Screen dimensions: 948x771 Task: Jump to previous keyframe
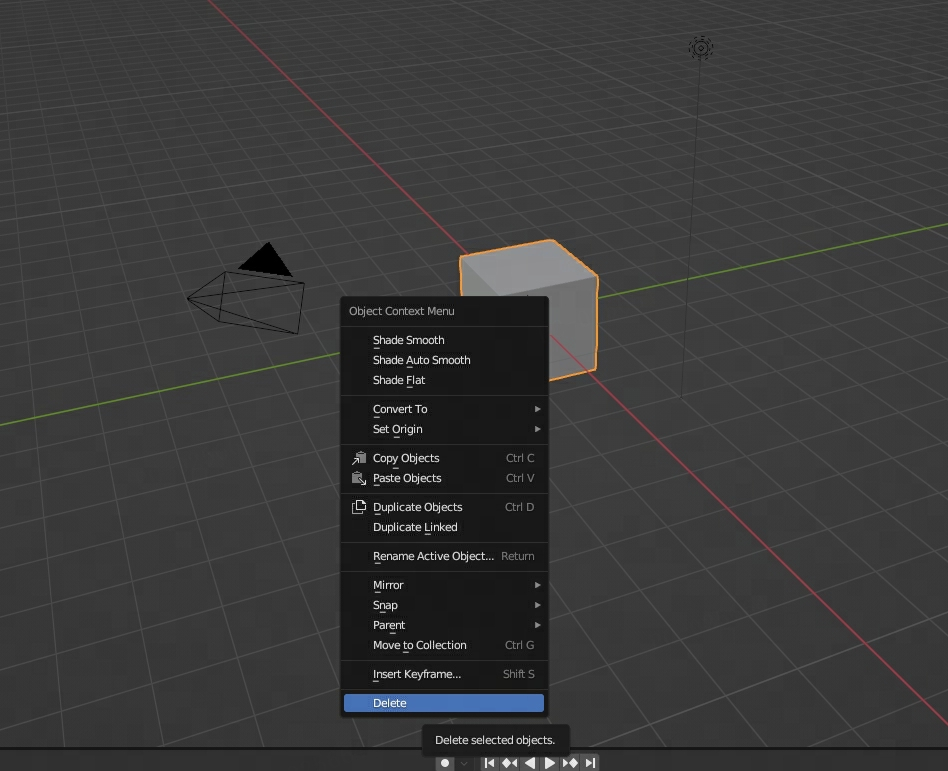tap(509, 763)
